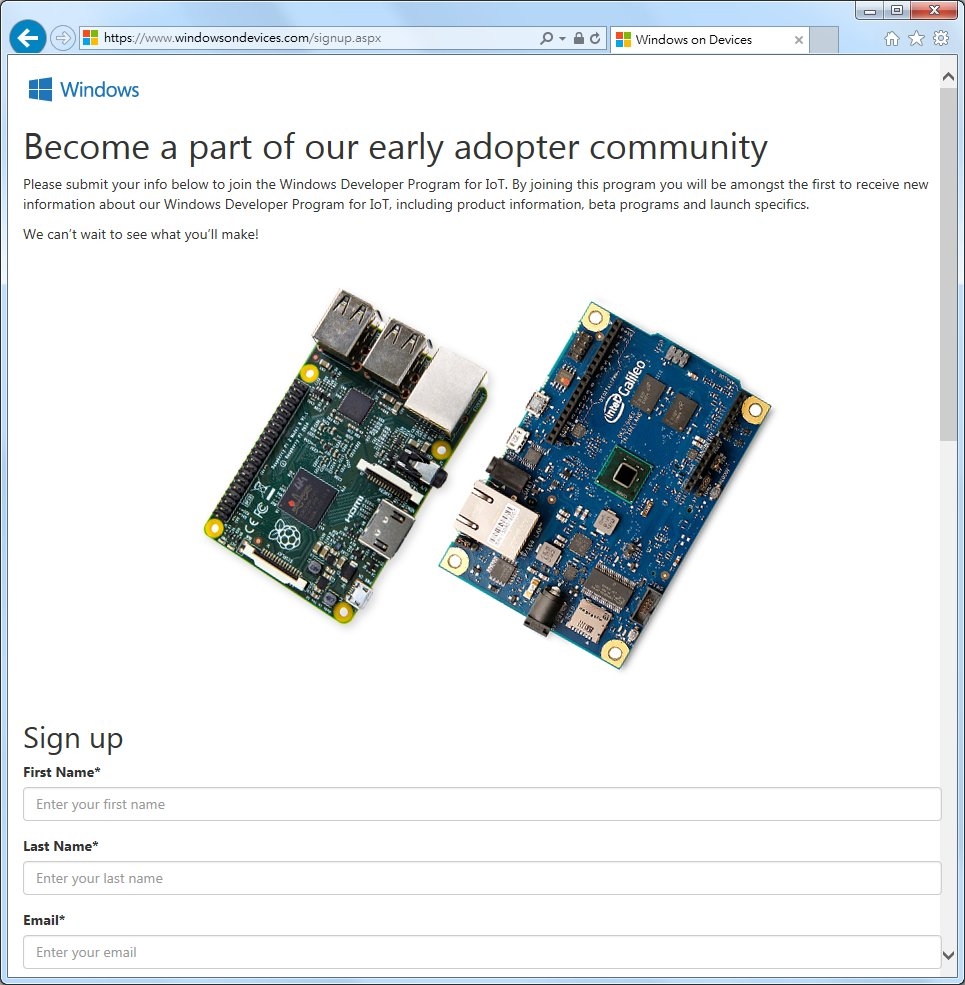Click the 'We can't wait to see what you'll make!' text
The height and width of the screenshot is (985, 965).
[141, 234]
